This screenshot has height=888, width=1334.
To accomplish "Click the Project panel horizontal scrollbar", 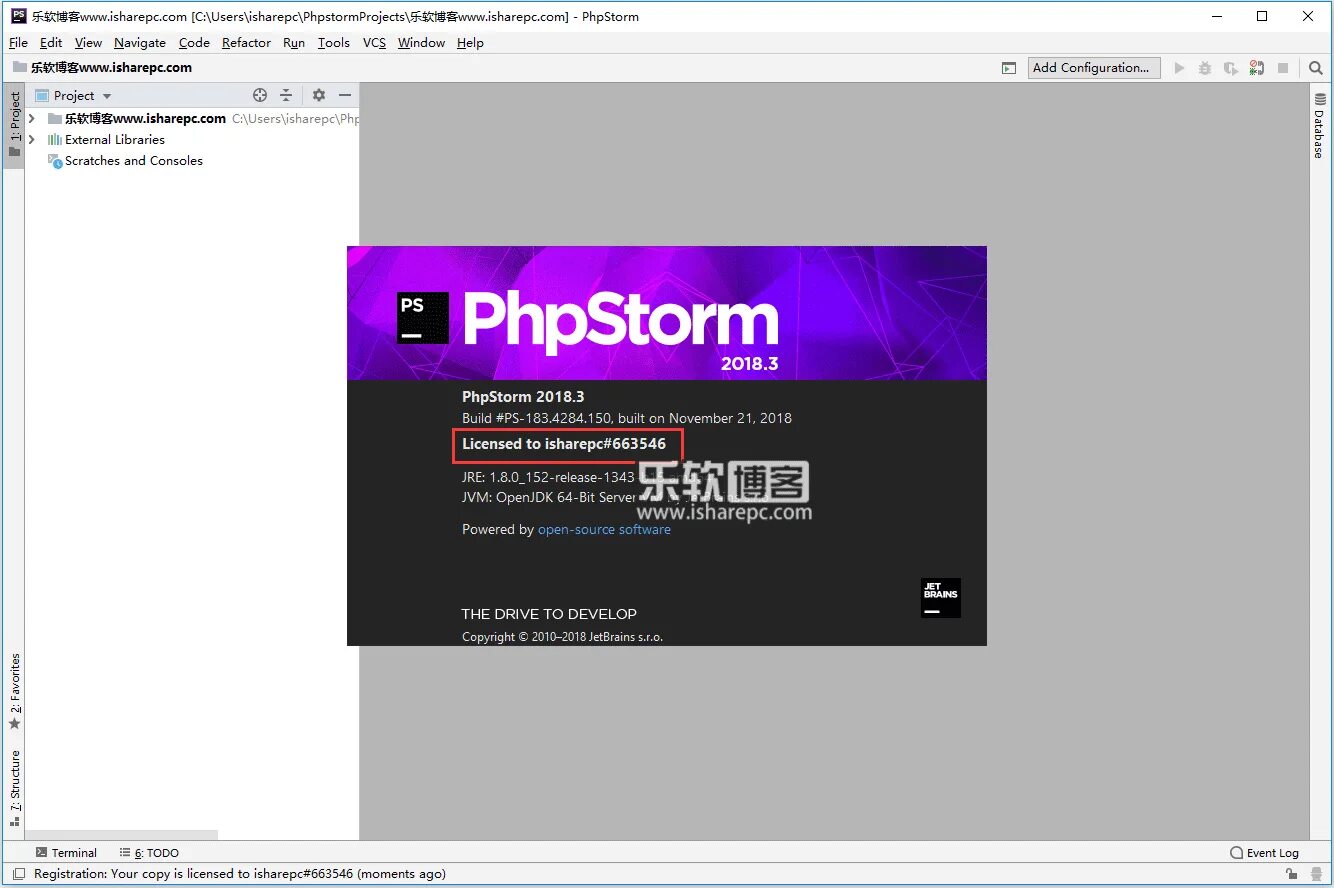I will (x=121, y=835).
